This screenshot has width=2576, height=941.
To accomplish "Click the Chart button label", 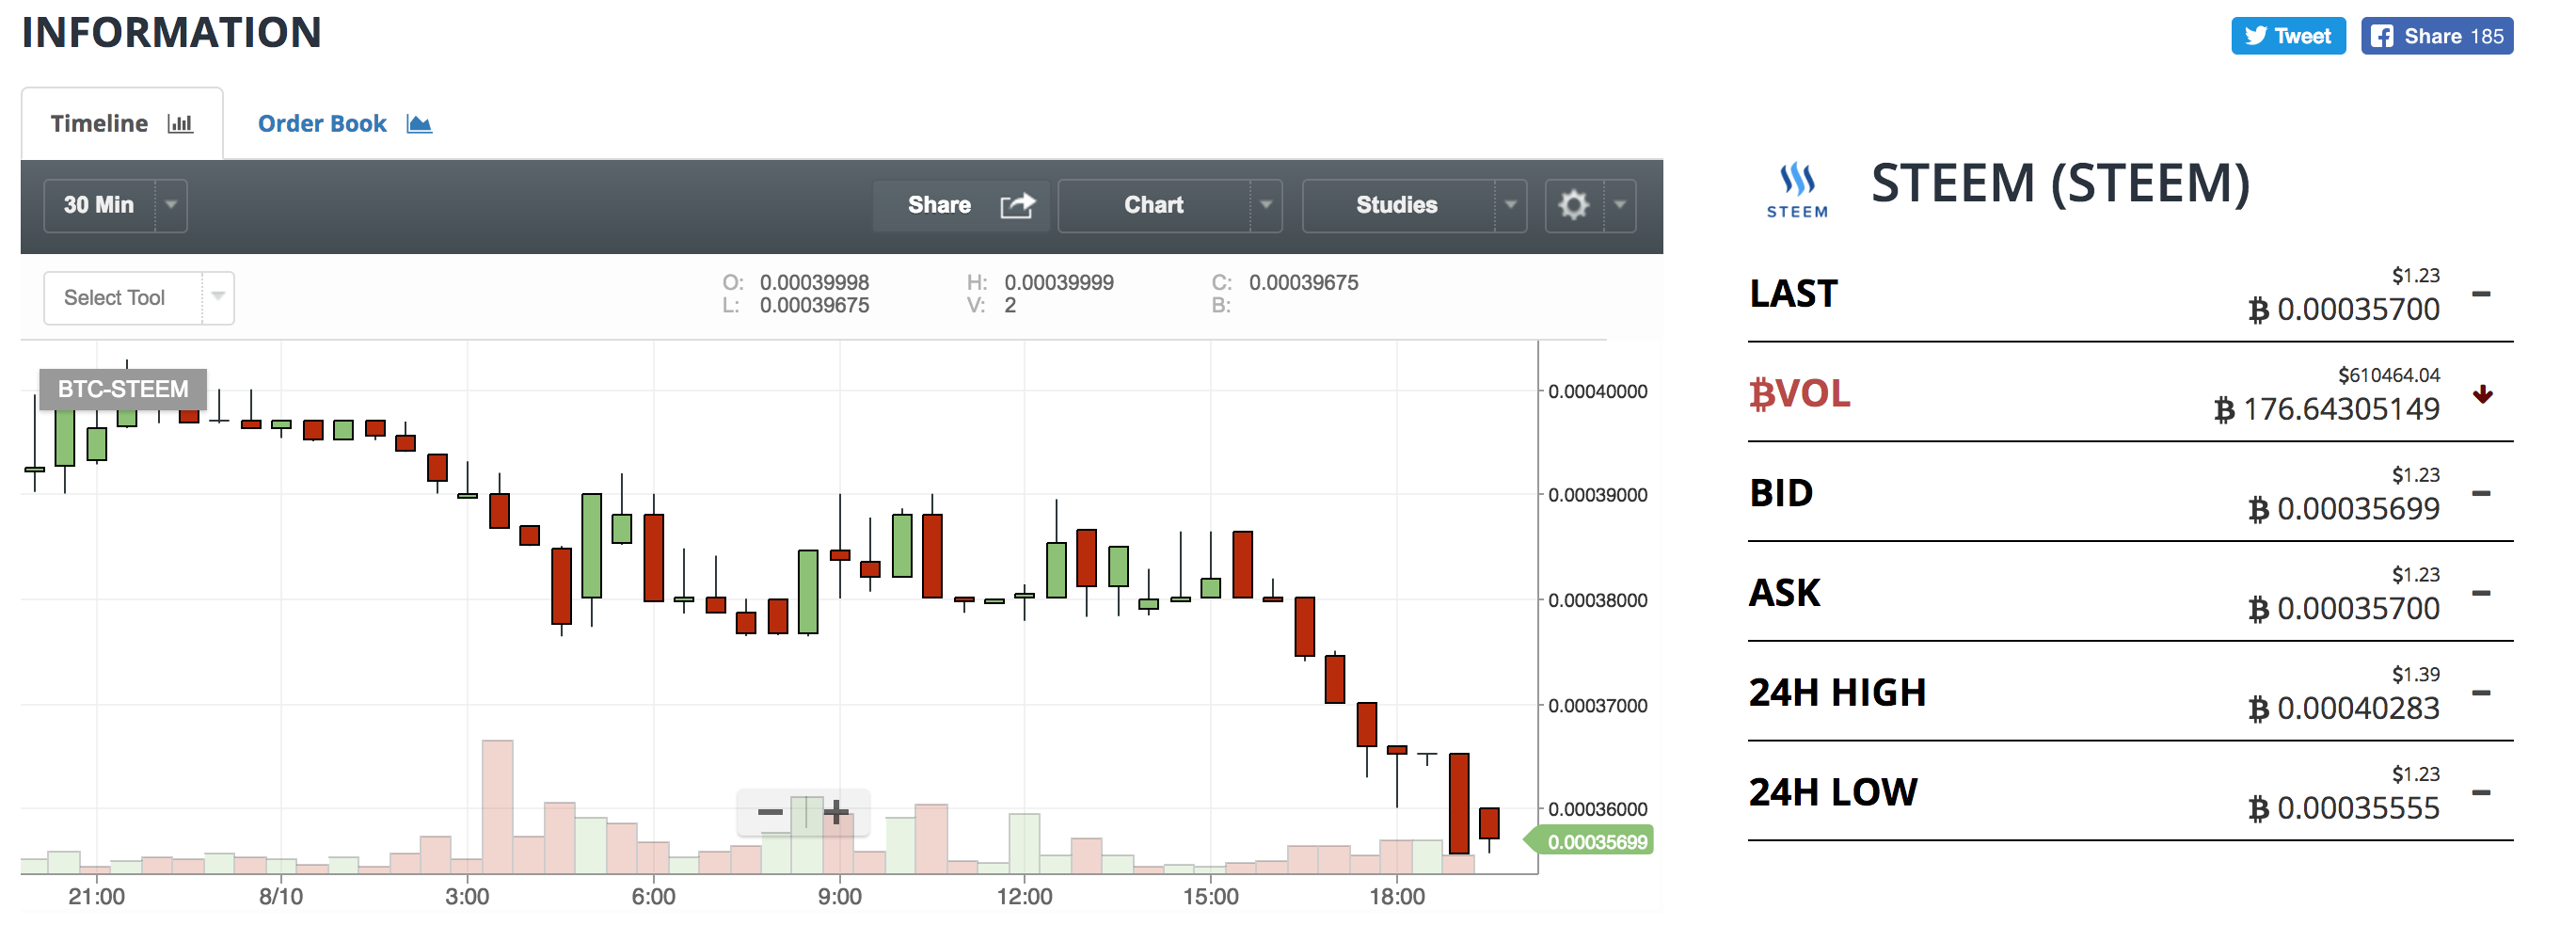I will point(1154,205).
